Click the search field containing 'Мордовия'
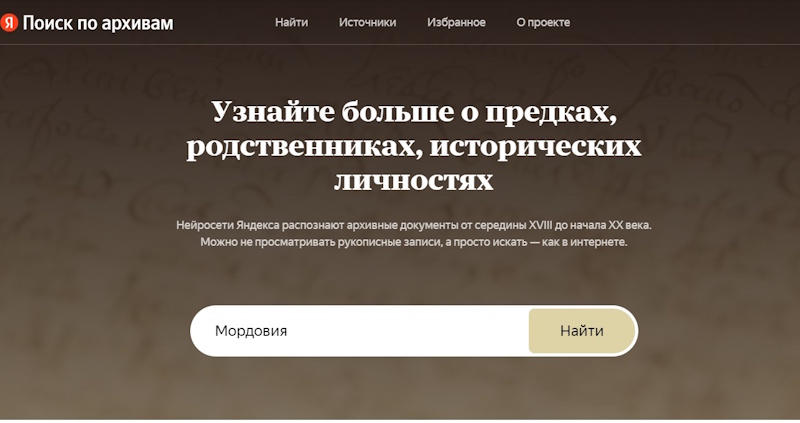Viewport: 800px width, 423px height. tap(360, 331)
